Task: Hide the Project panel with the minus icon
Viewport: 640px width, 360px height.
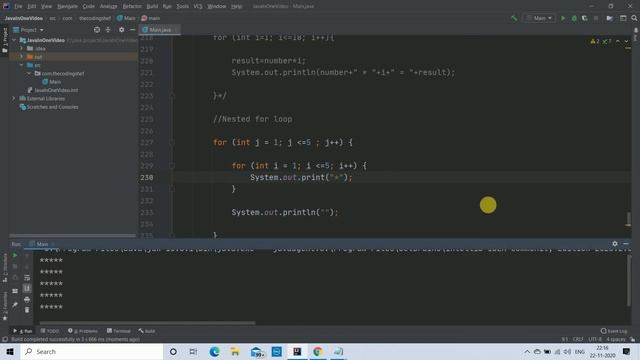Action: (x=133, y=30)
